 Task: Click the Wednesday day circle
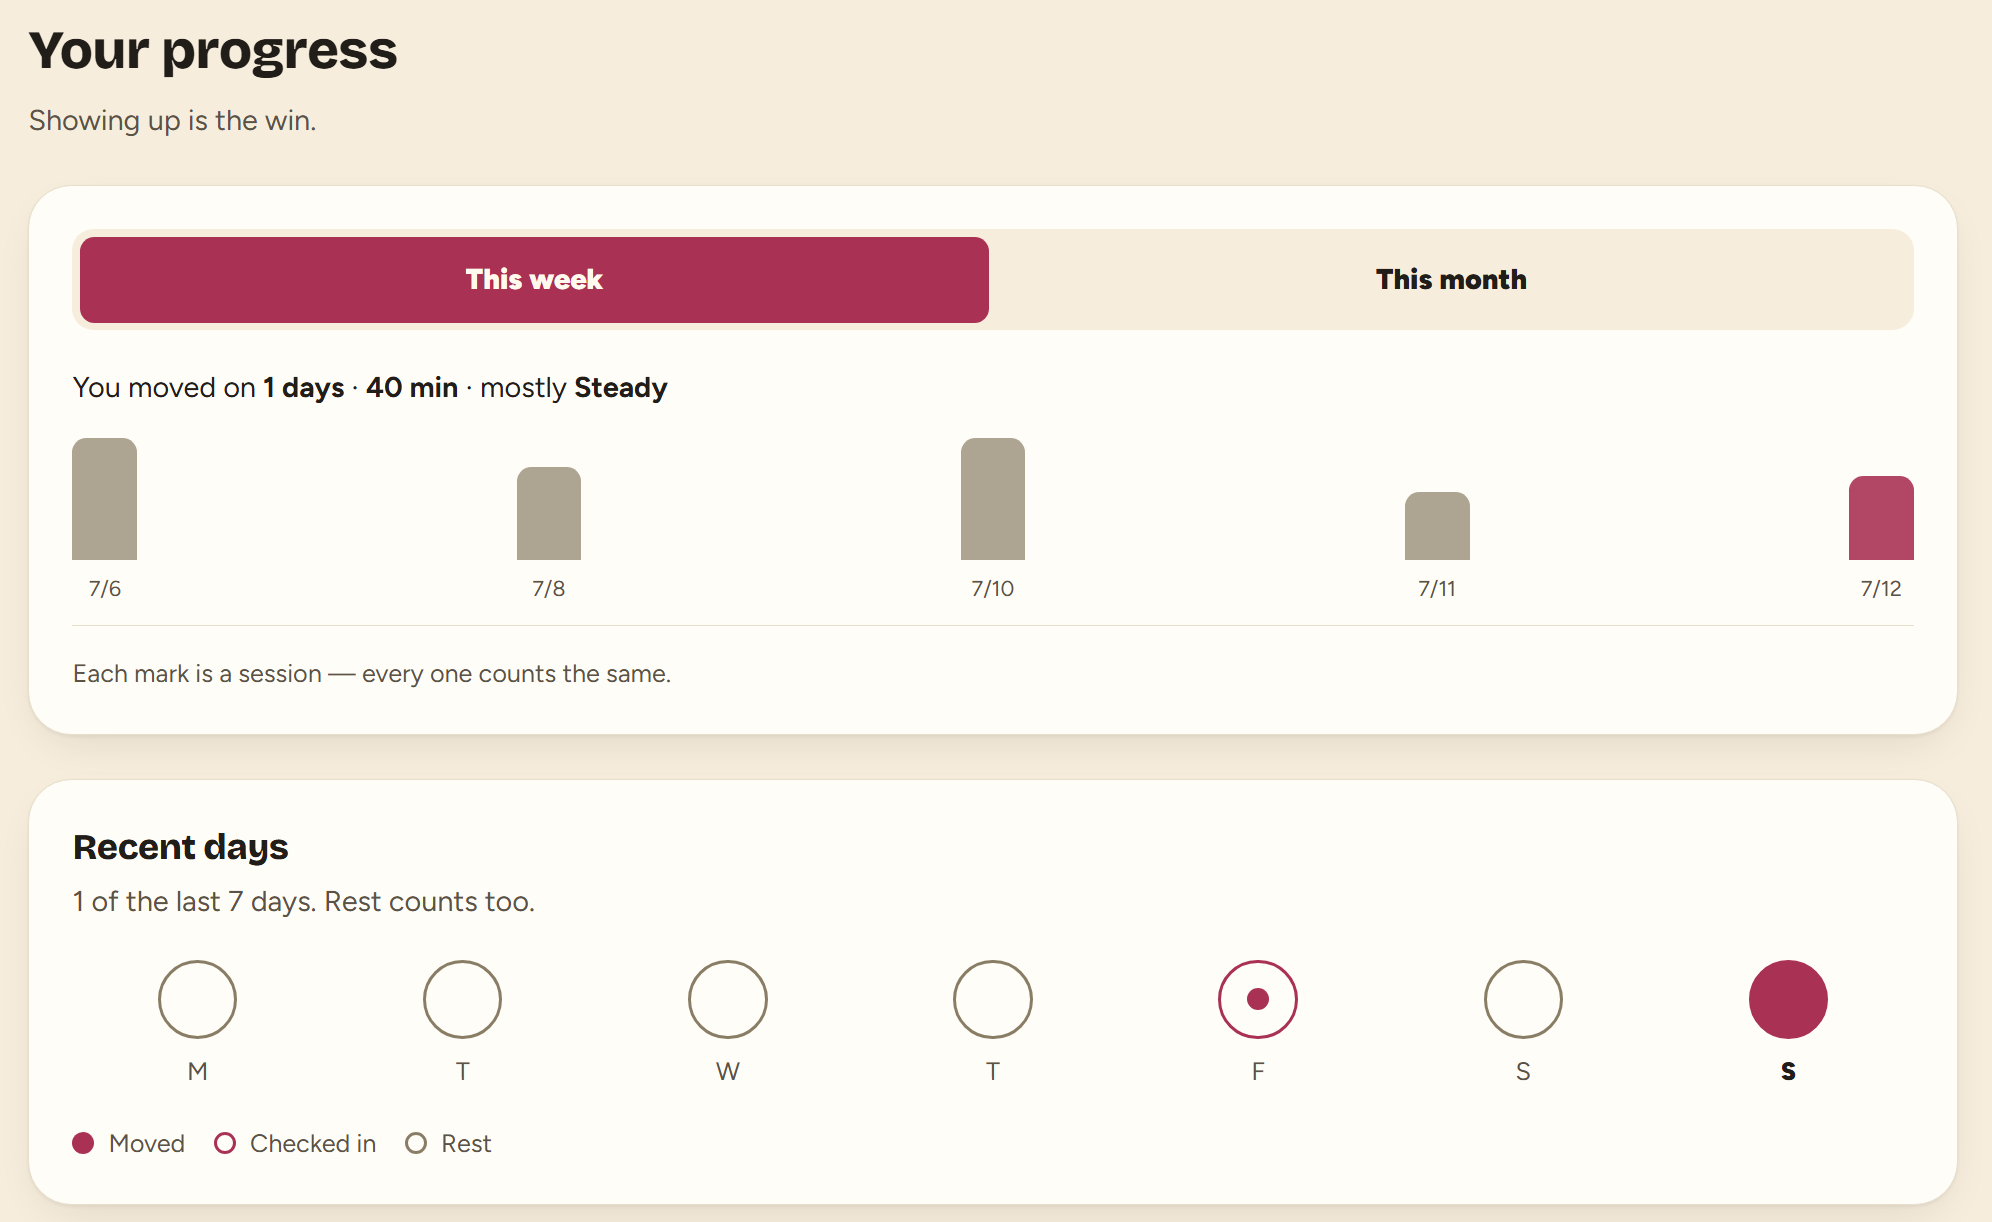(728, 999)
